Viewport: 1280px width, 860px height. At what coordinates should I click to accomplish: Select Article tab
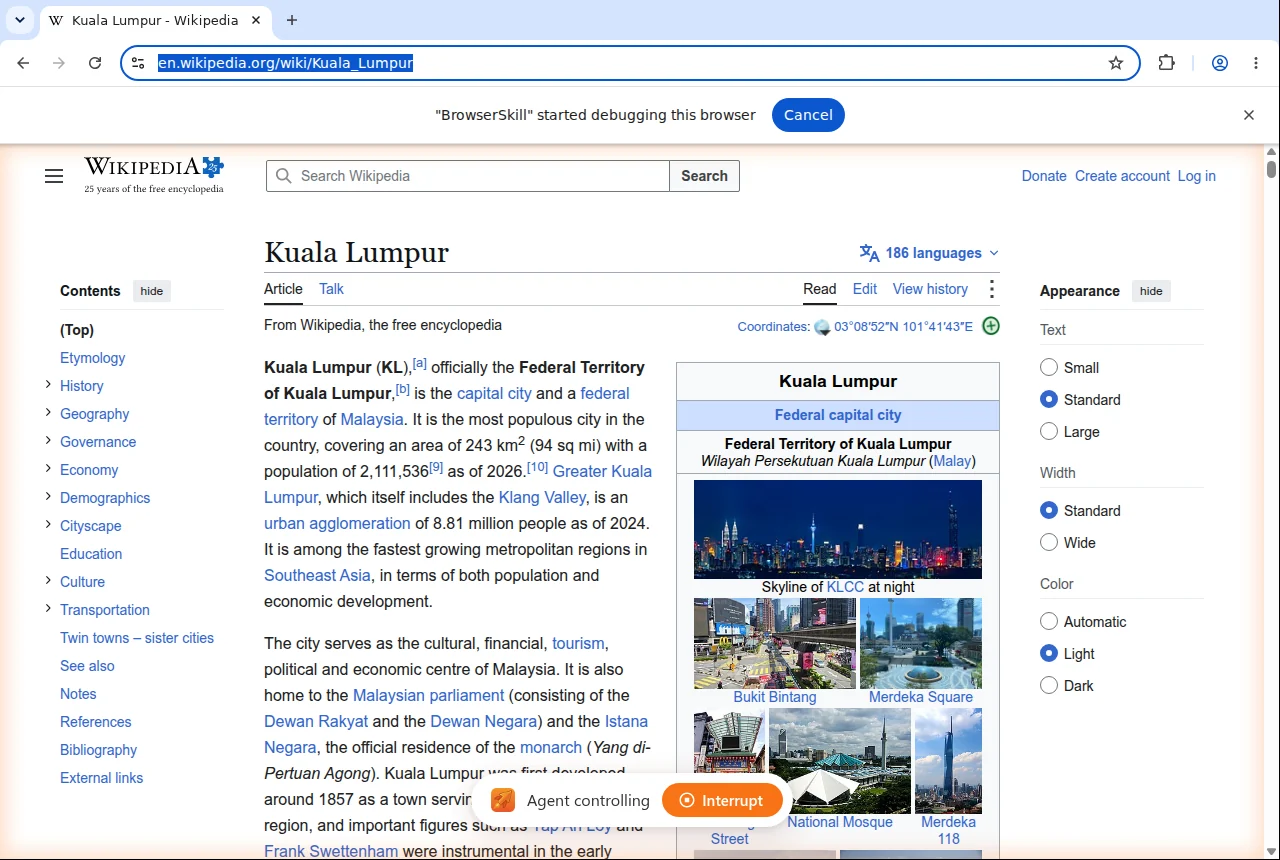pyautogui.click(x=283, y=289)
